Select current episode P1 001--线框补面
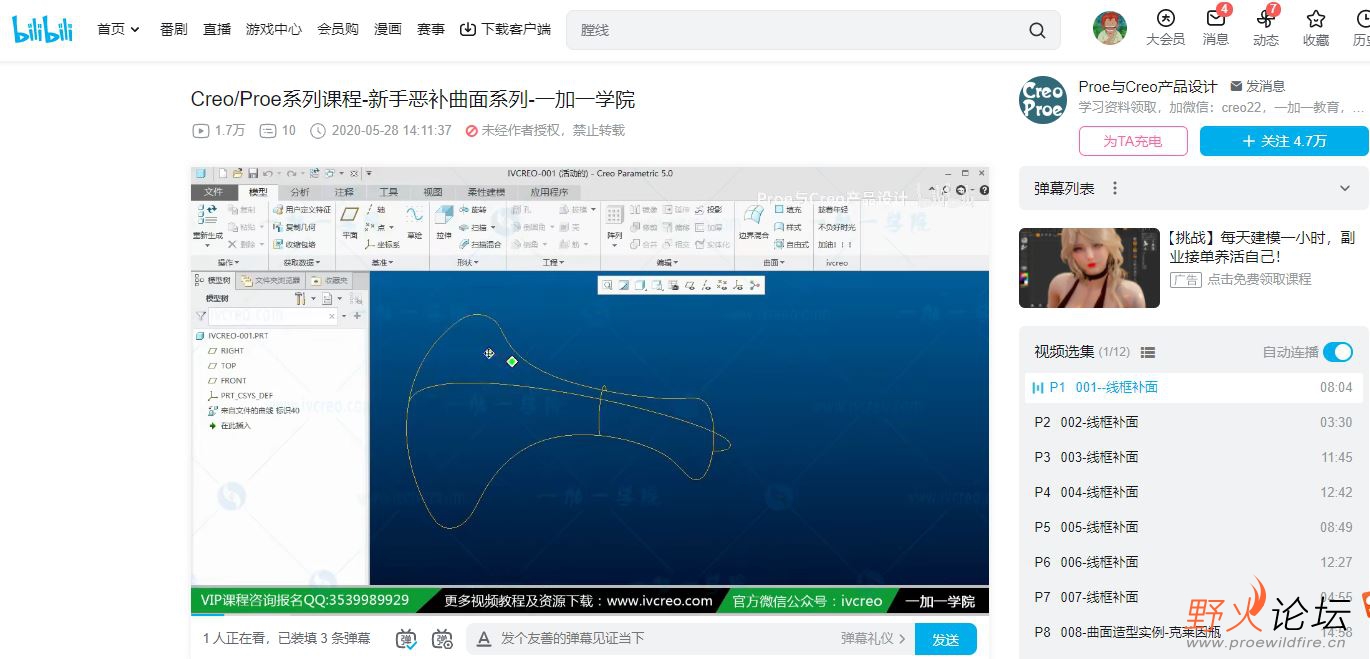Viewport: 1370px width, 659px height. coord(1193,387)
